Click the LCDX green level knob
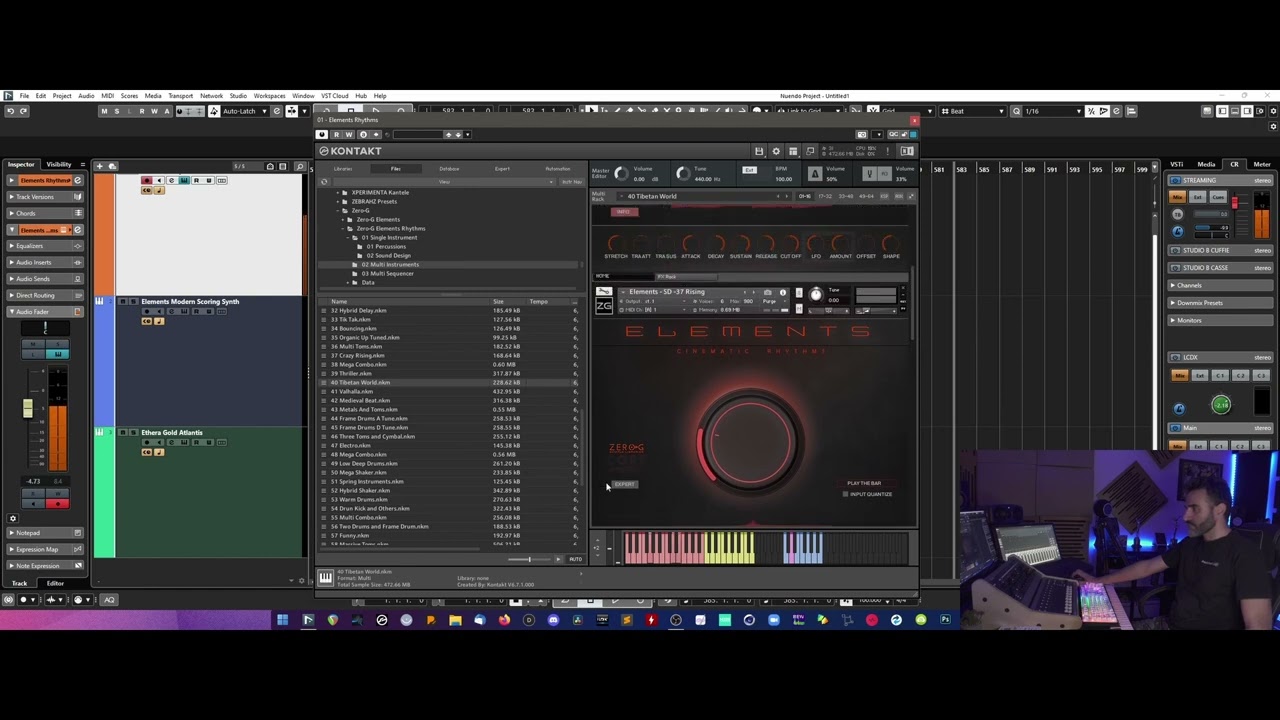 (1221, 404)
